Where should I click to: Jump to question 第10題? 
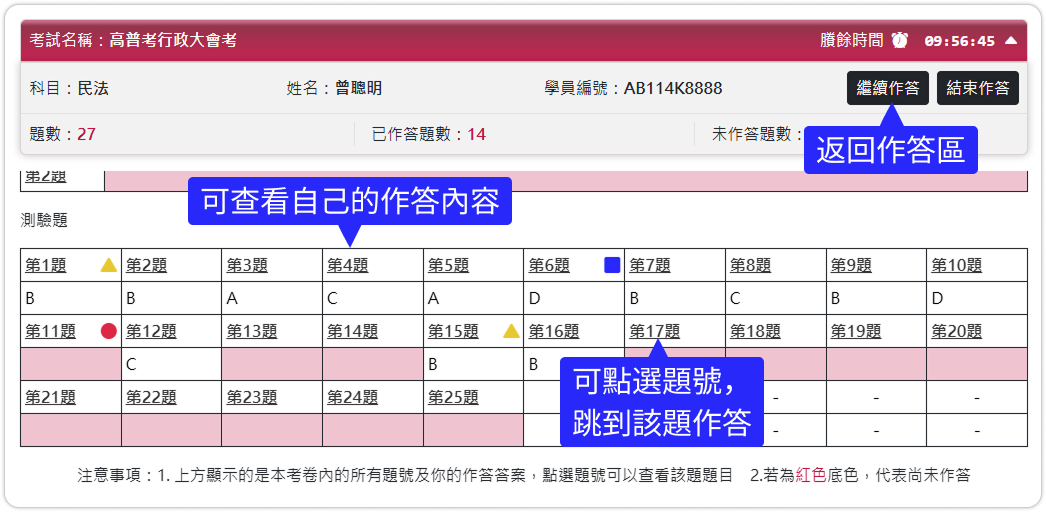point(957,265)
